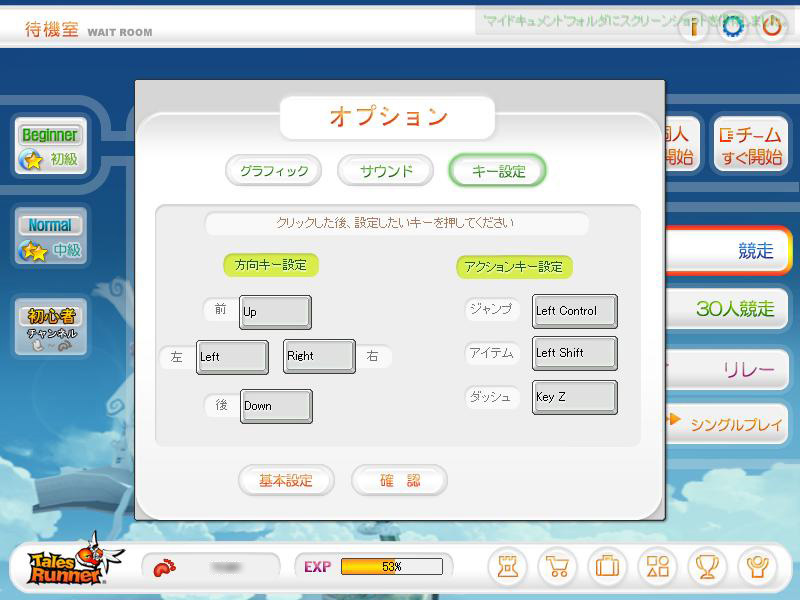800x600 pixels.
Task: Open the shapes collection icon
Action: coord(657,566)
